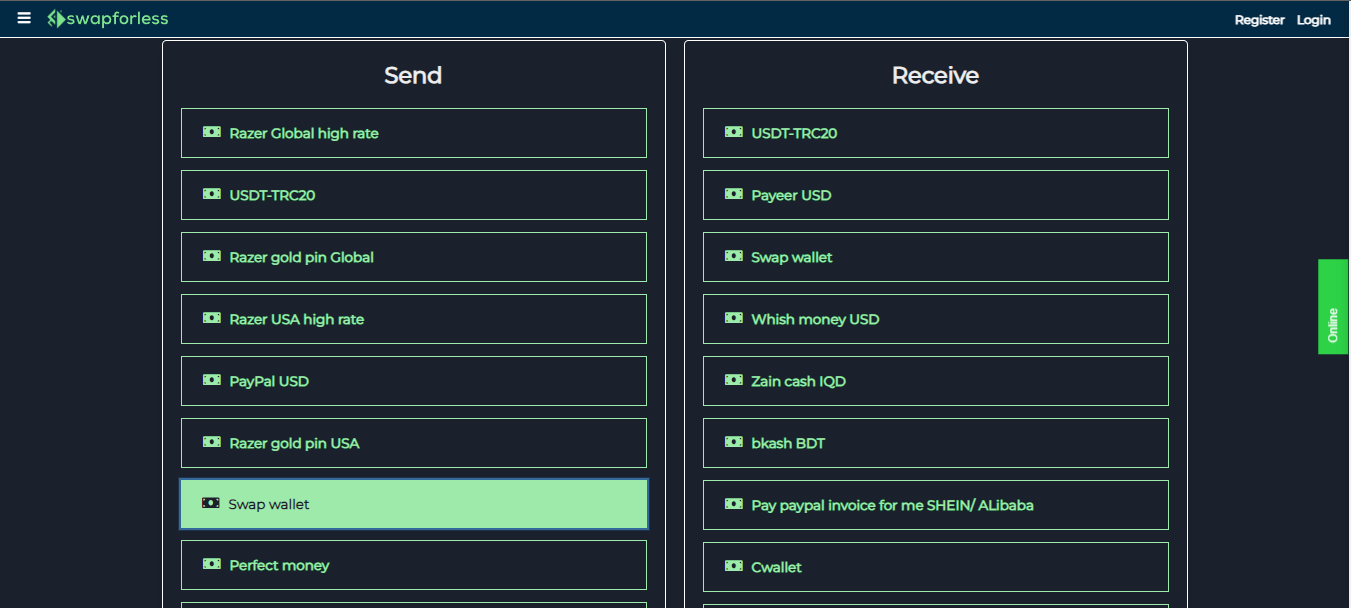Select the Pay paypal invoice SHEIN/ALibaba option
Screen dimensions: 1351x608
pyautogui.click(x=935, y=504)
